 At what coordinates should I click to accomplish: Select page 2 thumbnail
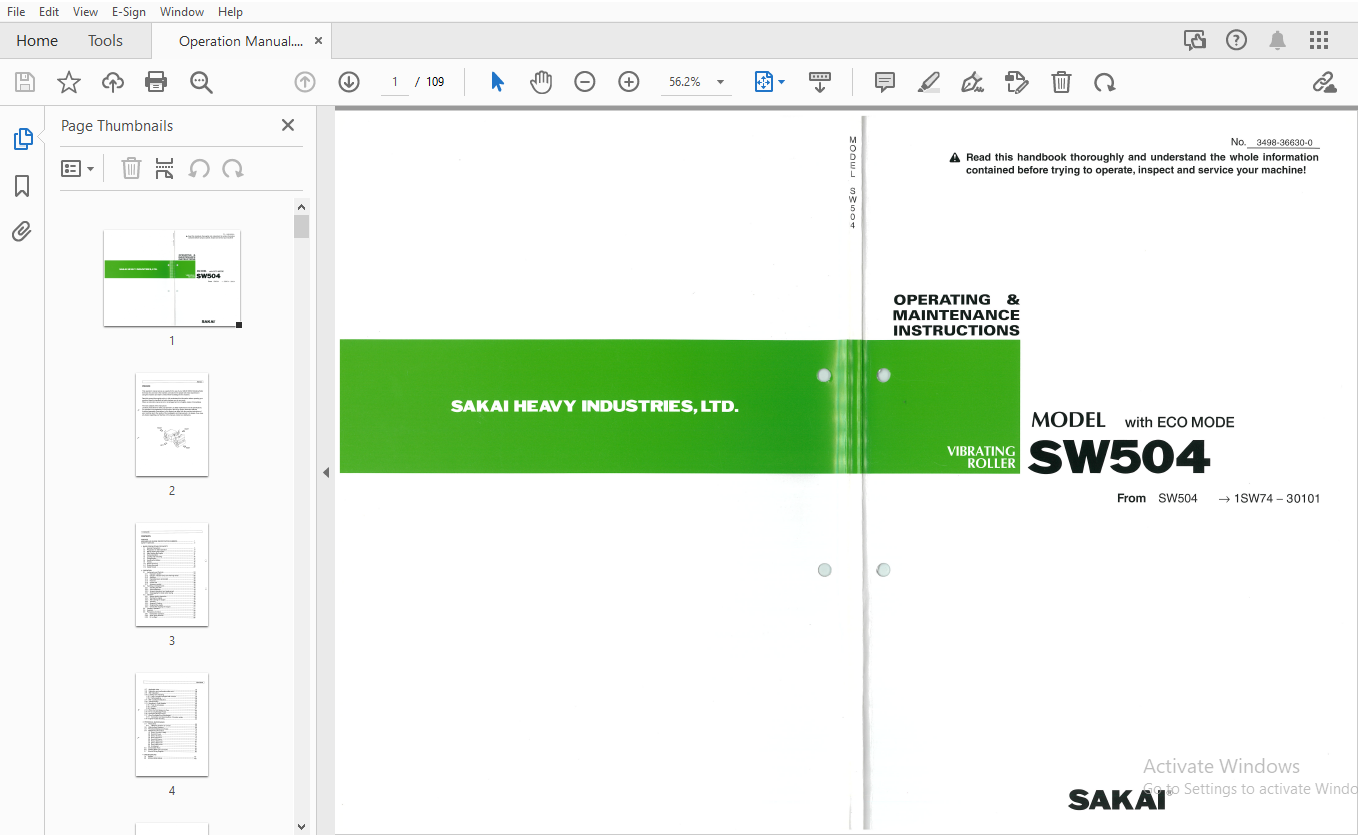pos(172,425)
